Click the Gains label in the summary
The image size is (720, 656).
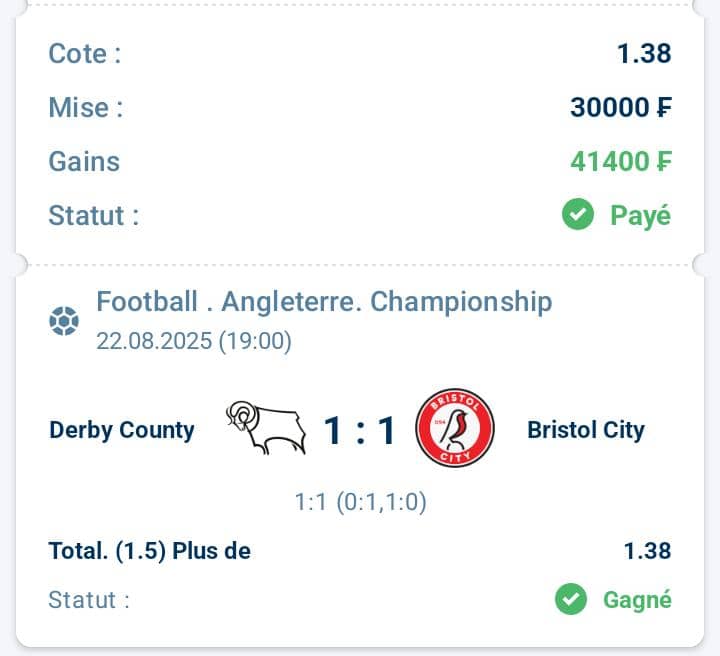click(x=84, y=161)
